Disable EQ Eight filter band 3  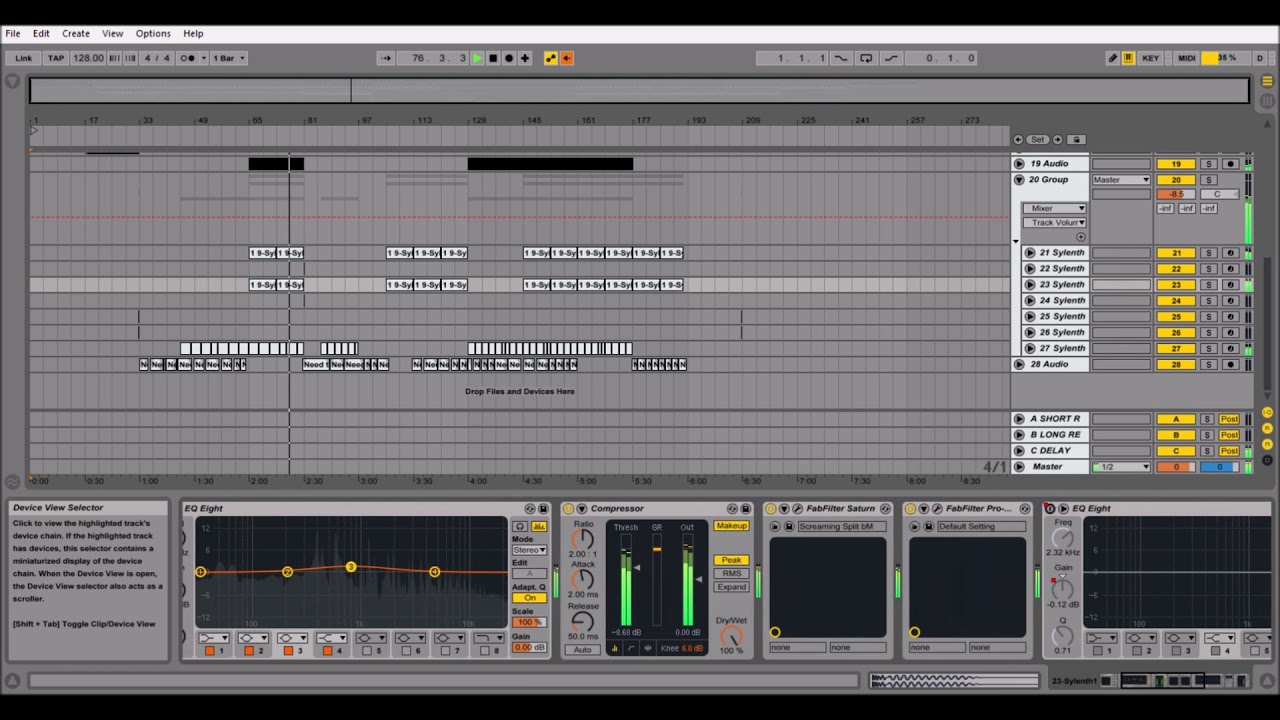click(x=288, y=651)
